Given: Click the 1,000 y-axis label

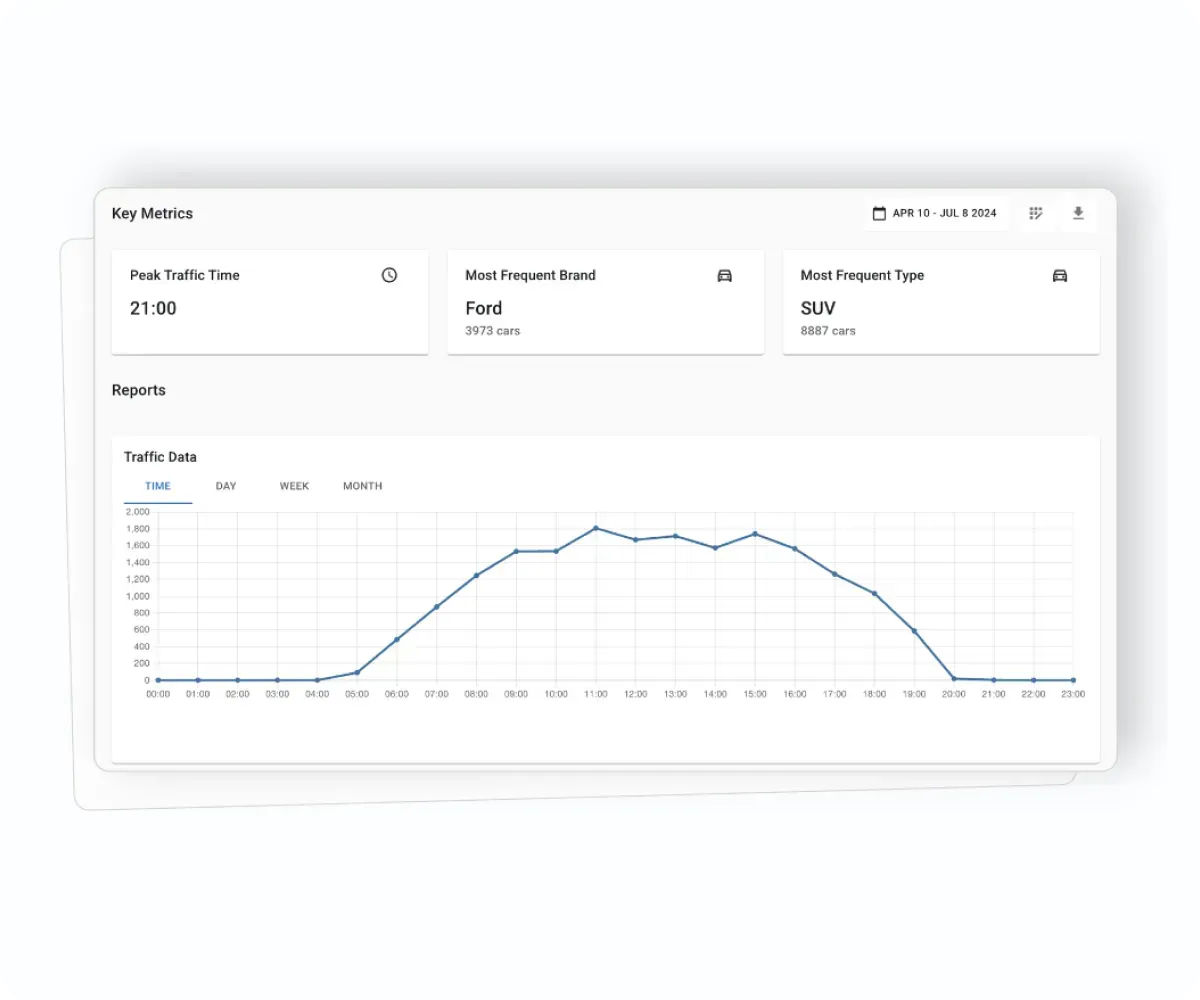Looking at the screenshot, I should 137,596.
